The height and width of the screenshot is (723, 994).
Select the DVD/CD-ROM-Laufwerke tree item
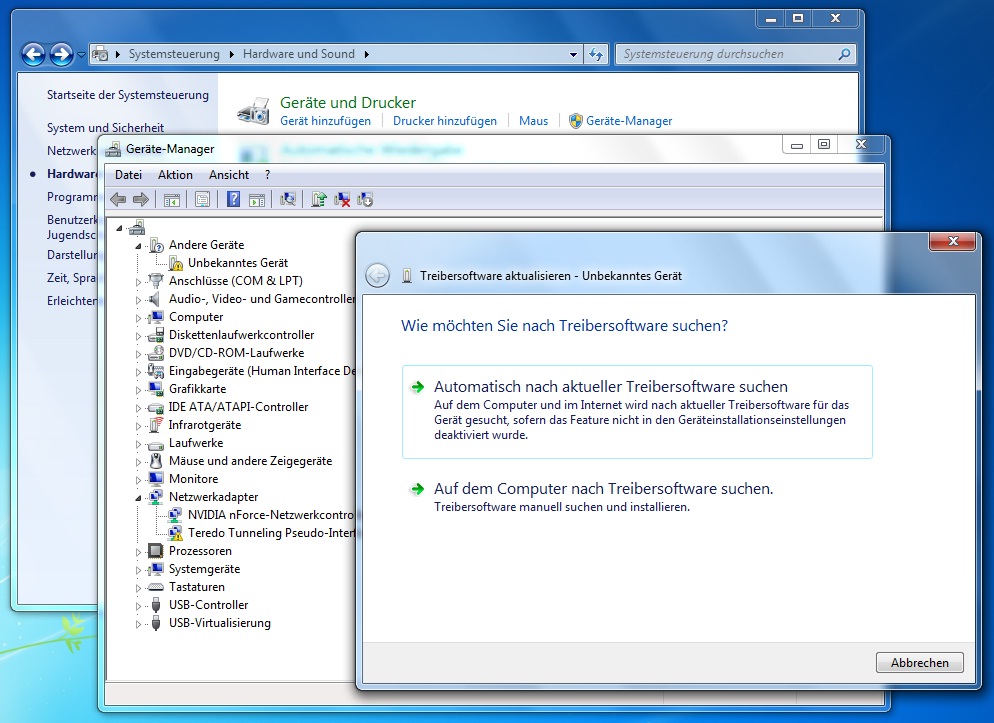[236, 353]
